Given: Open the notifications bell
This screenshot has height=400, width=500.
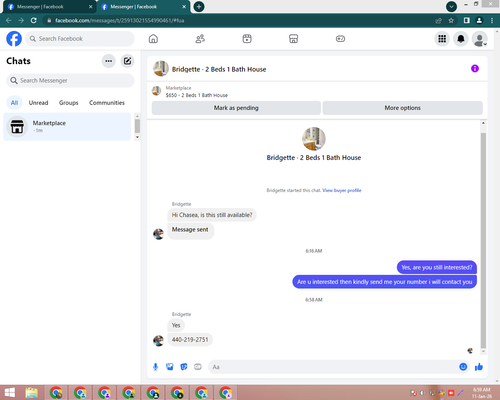Looking at the screenshot, I should 461,39.
